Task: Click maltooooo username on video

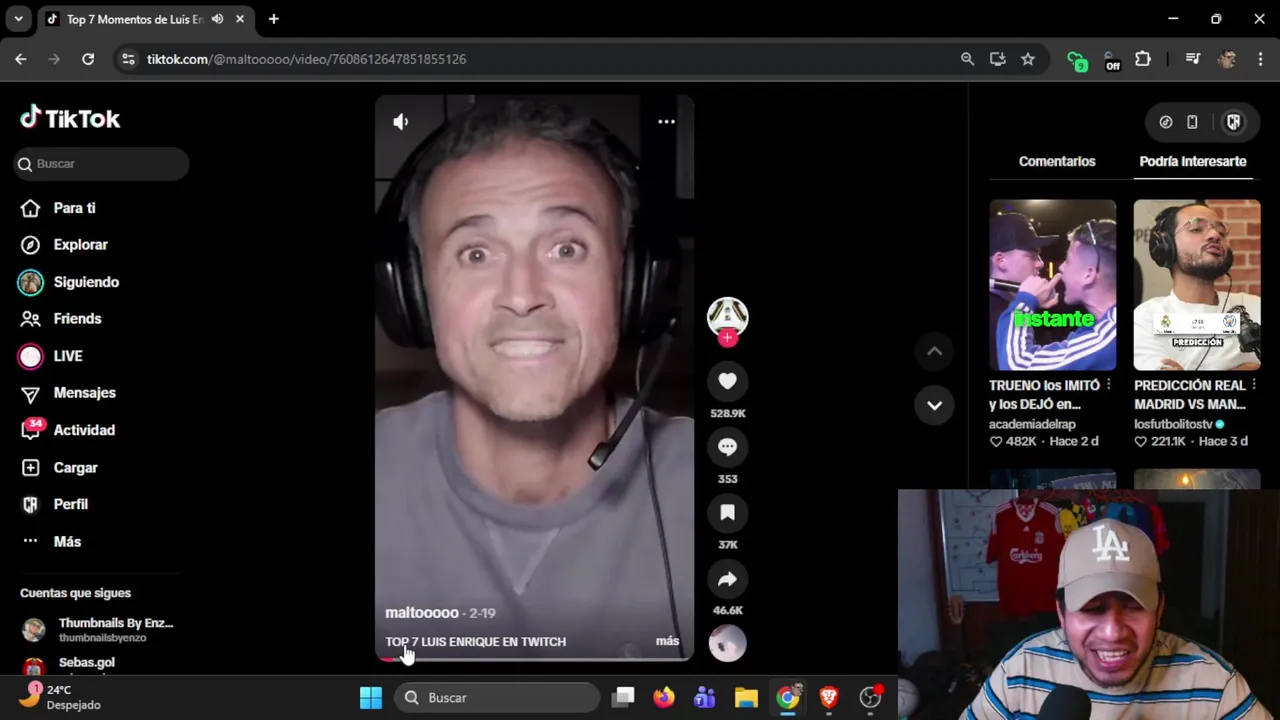Action: point(422,613)
